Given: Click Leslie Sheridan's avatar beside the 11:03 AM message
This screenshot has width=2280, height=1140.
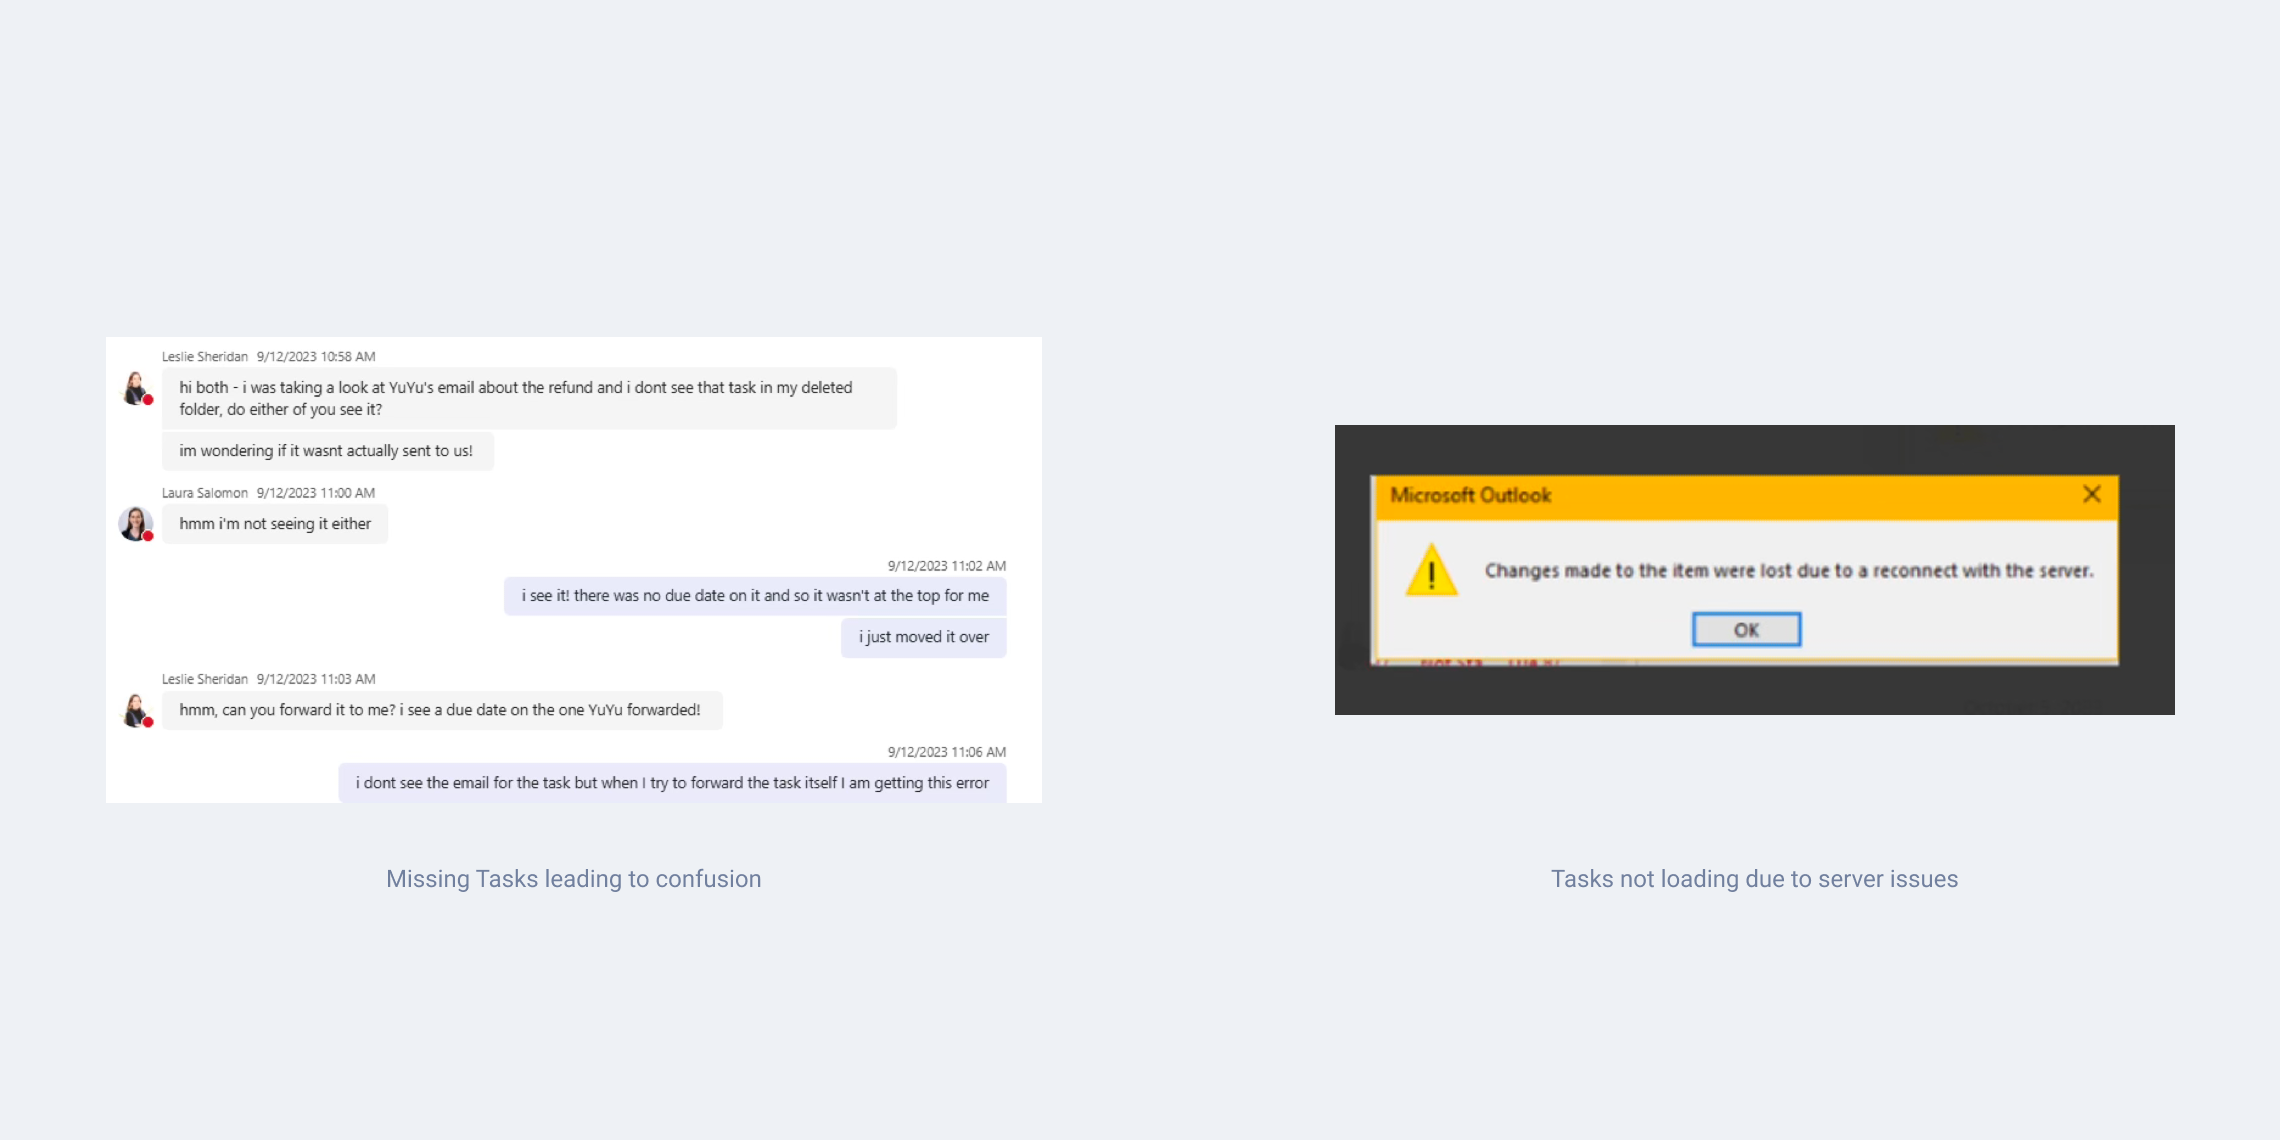Looking at the screenshot, I should point(136,710).
